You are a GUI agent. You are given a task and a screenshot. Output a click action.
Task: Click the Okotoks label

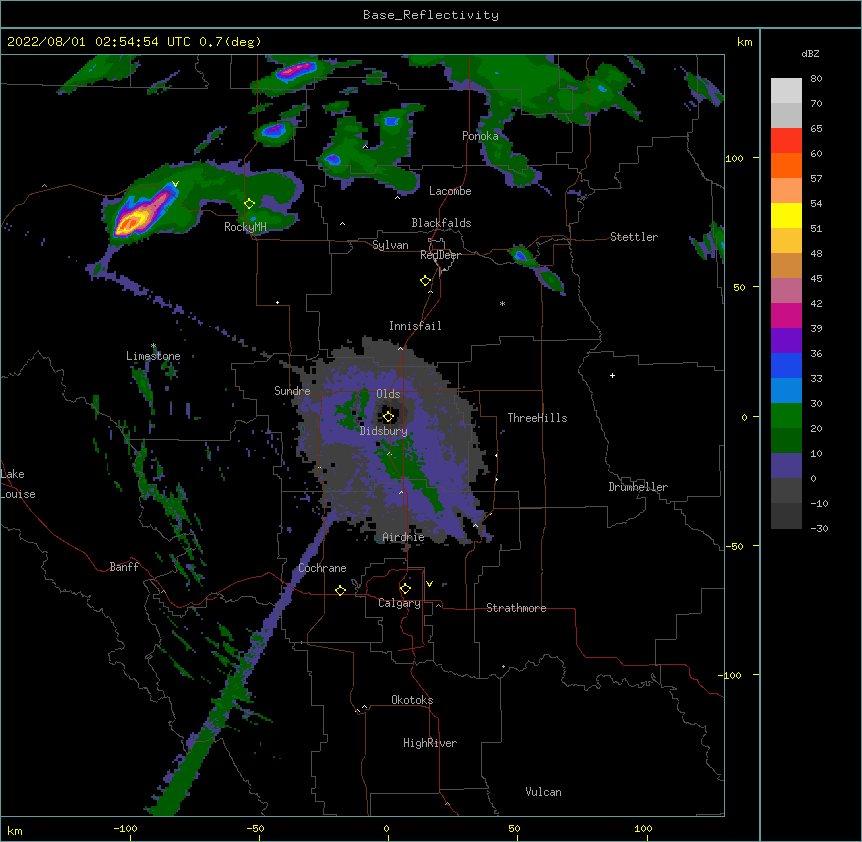412,700
